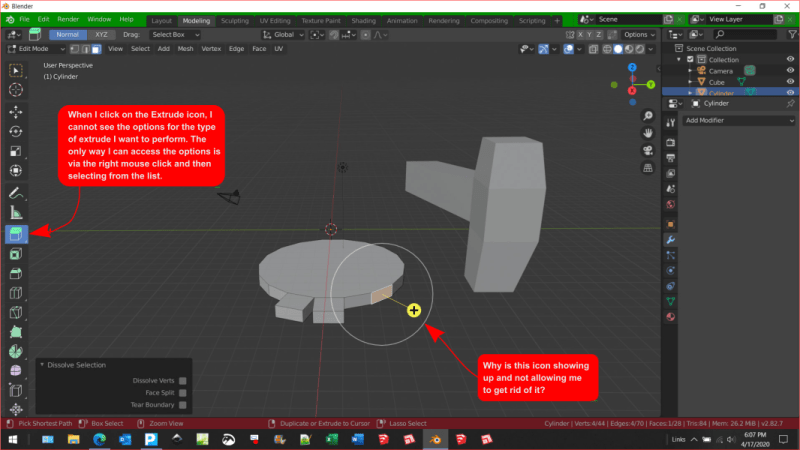
Task: Select the Shrink/Fatten tool
Action: tap(16, 409)
